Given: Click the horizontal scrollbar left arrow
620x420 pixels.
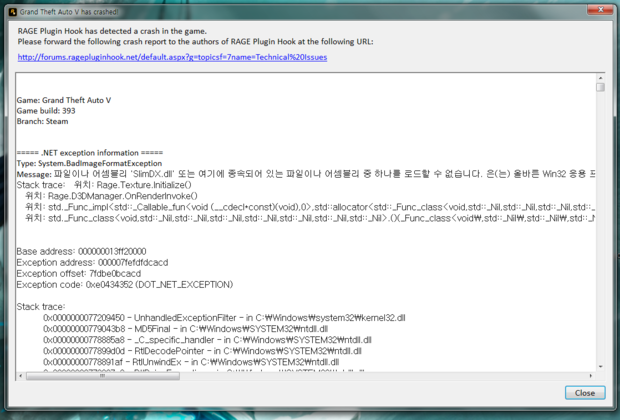Looking at the screenshot, I should pyautogui.click(x=21, y=376).
